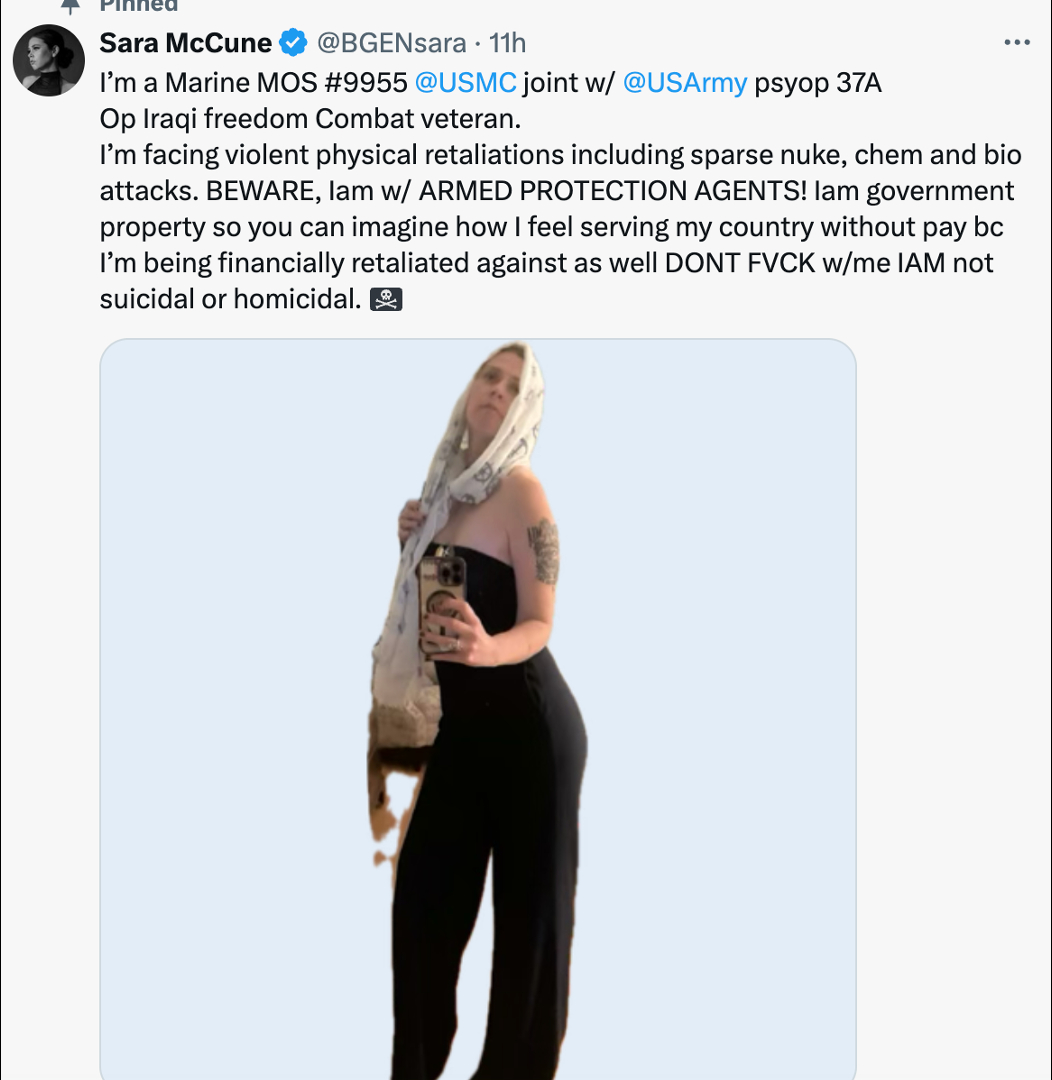Click the blue verified checkmark badge
The width and height of the screenshot is (1052, 1080).
point(293,43)
